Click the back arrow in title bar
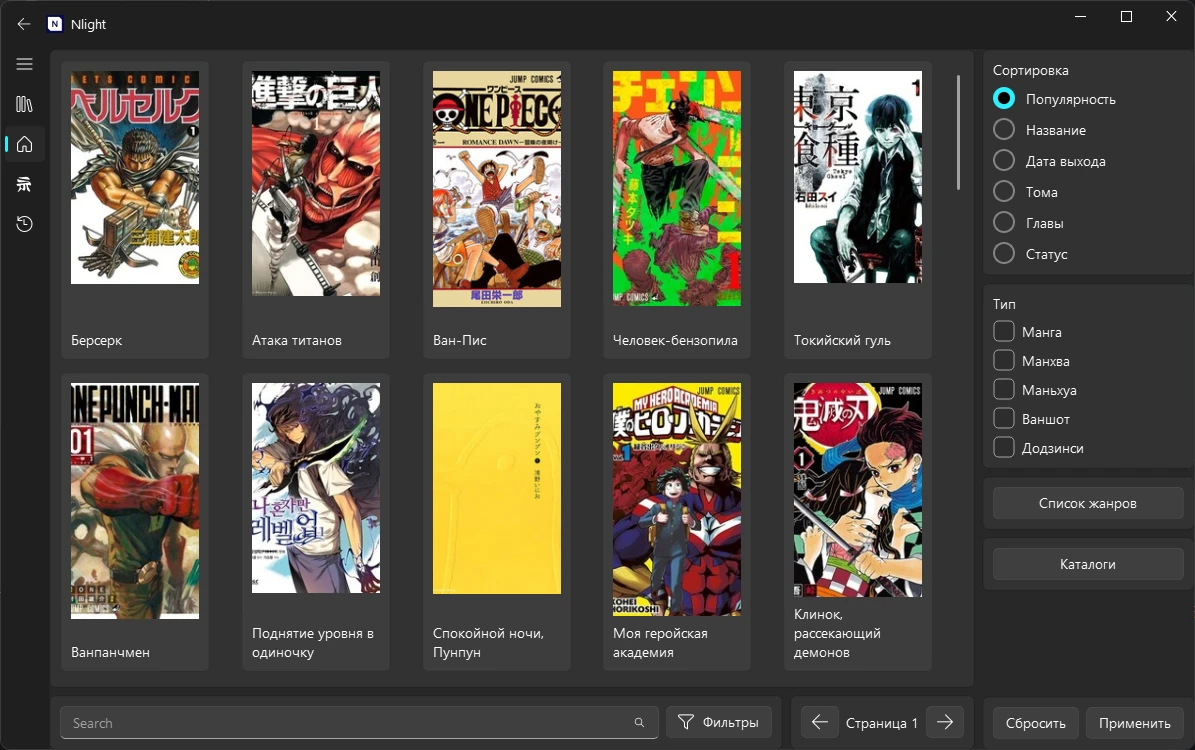This screenshot has width=1195, height=750. (24, 24)
